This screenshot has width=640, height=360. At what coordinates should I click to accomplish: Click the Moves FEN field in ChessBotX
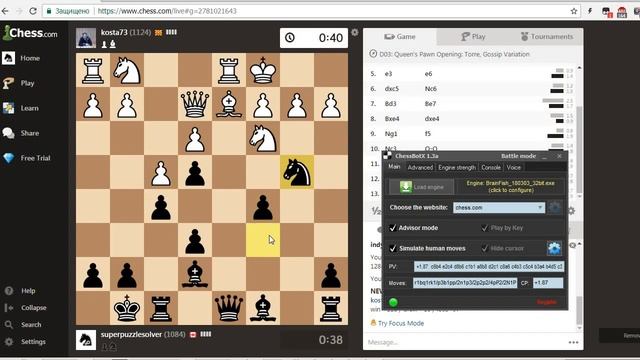pos(465,283)
